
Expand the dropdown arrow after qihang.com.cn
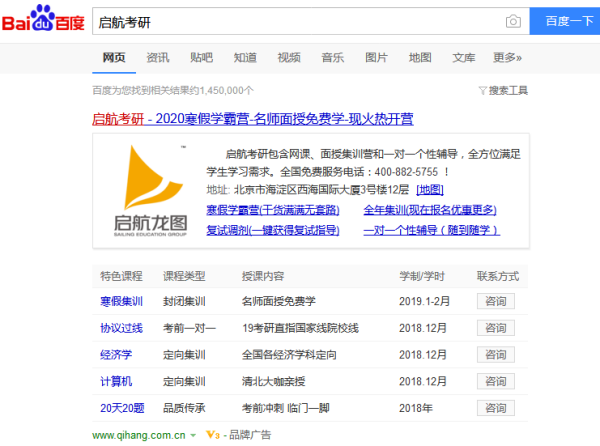(x=193, y=436)
